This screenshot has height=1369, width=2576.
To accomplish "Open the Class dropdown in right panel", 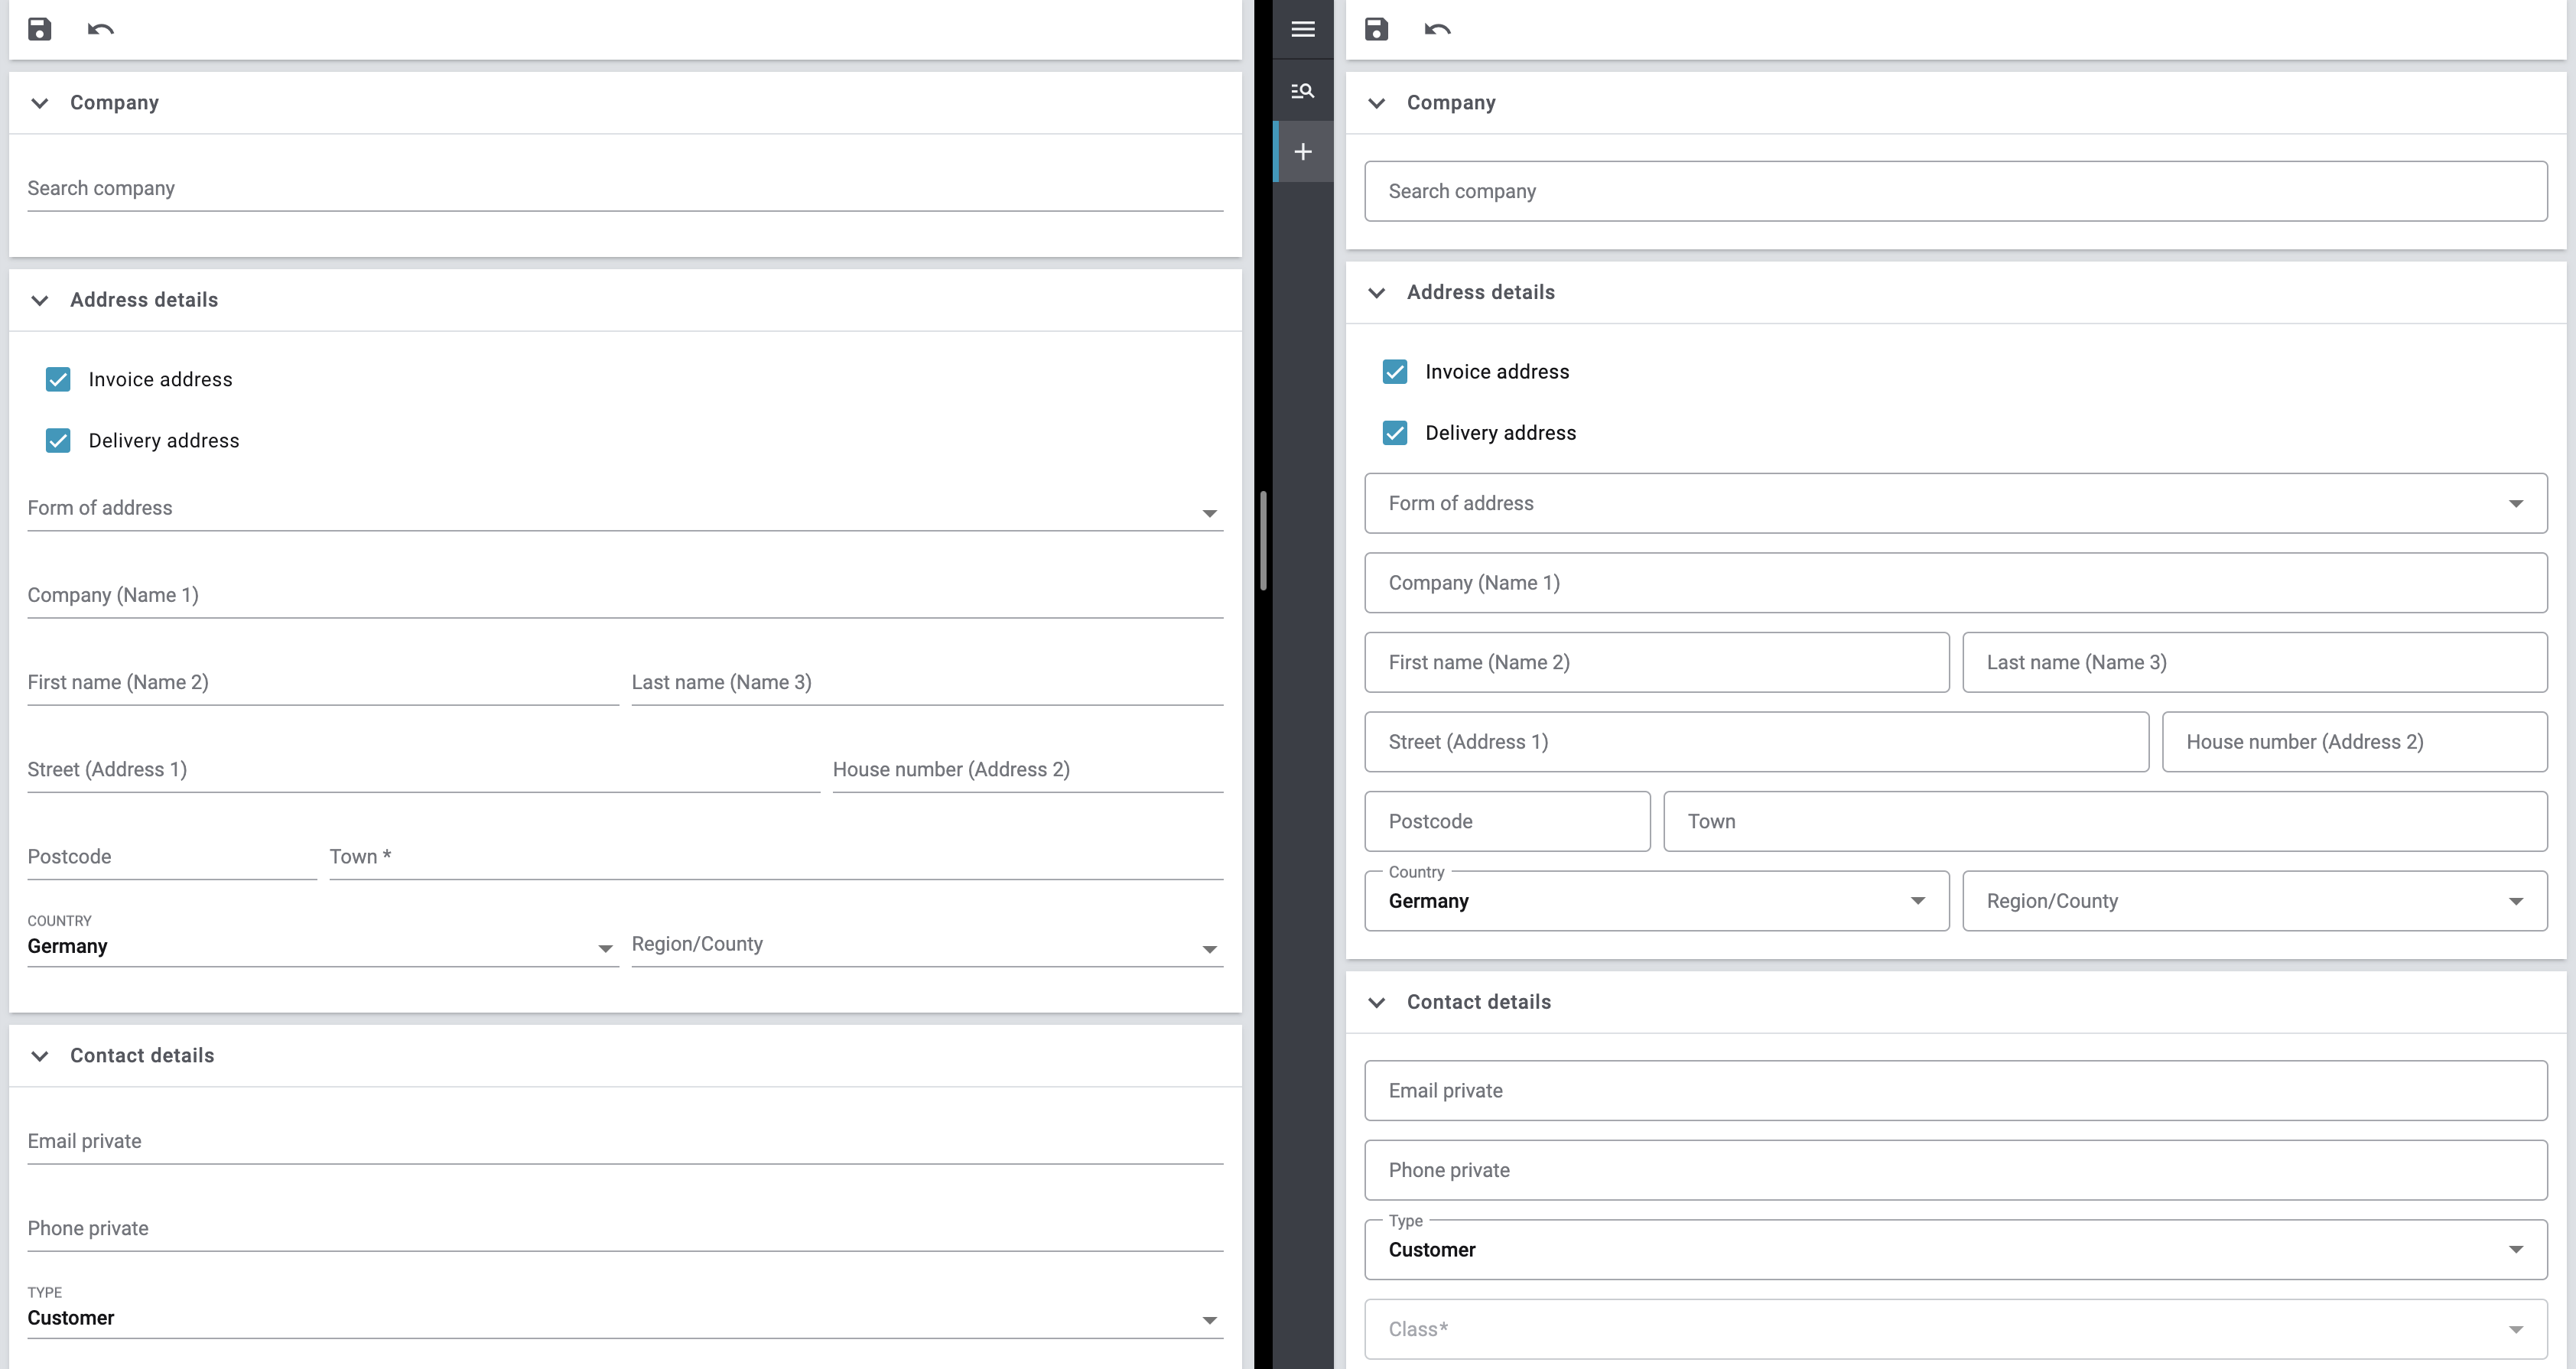I will [1955, 1329].
